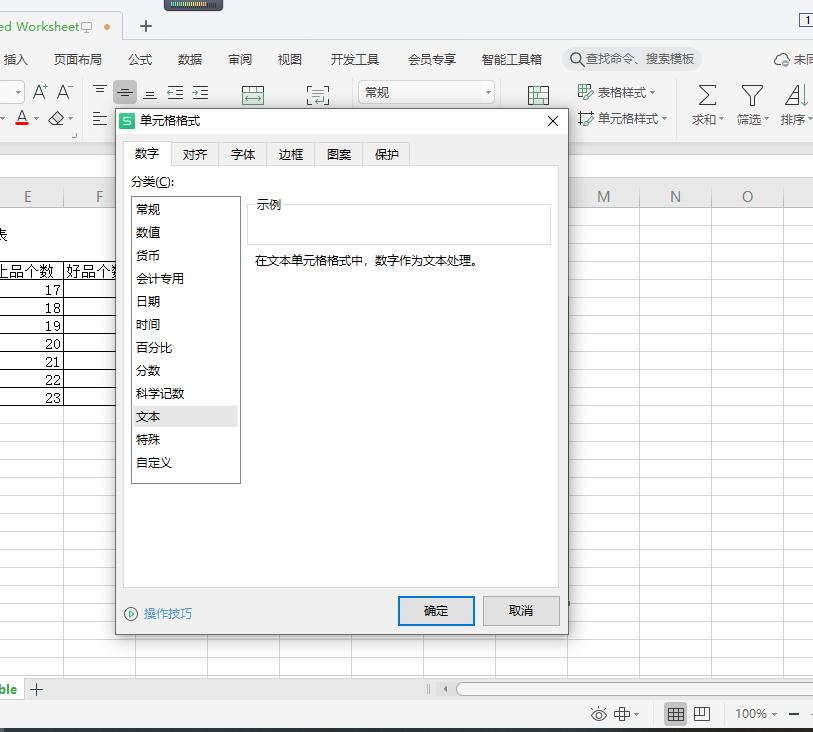Open the 常规 number format dropdown

pyautogui.click(x=426, y=93)
